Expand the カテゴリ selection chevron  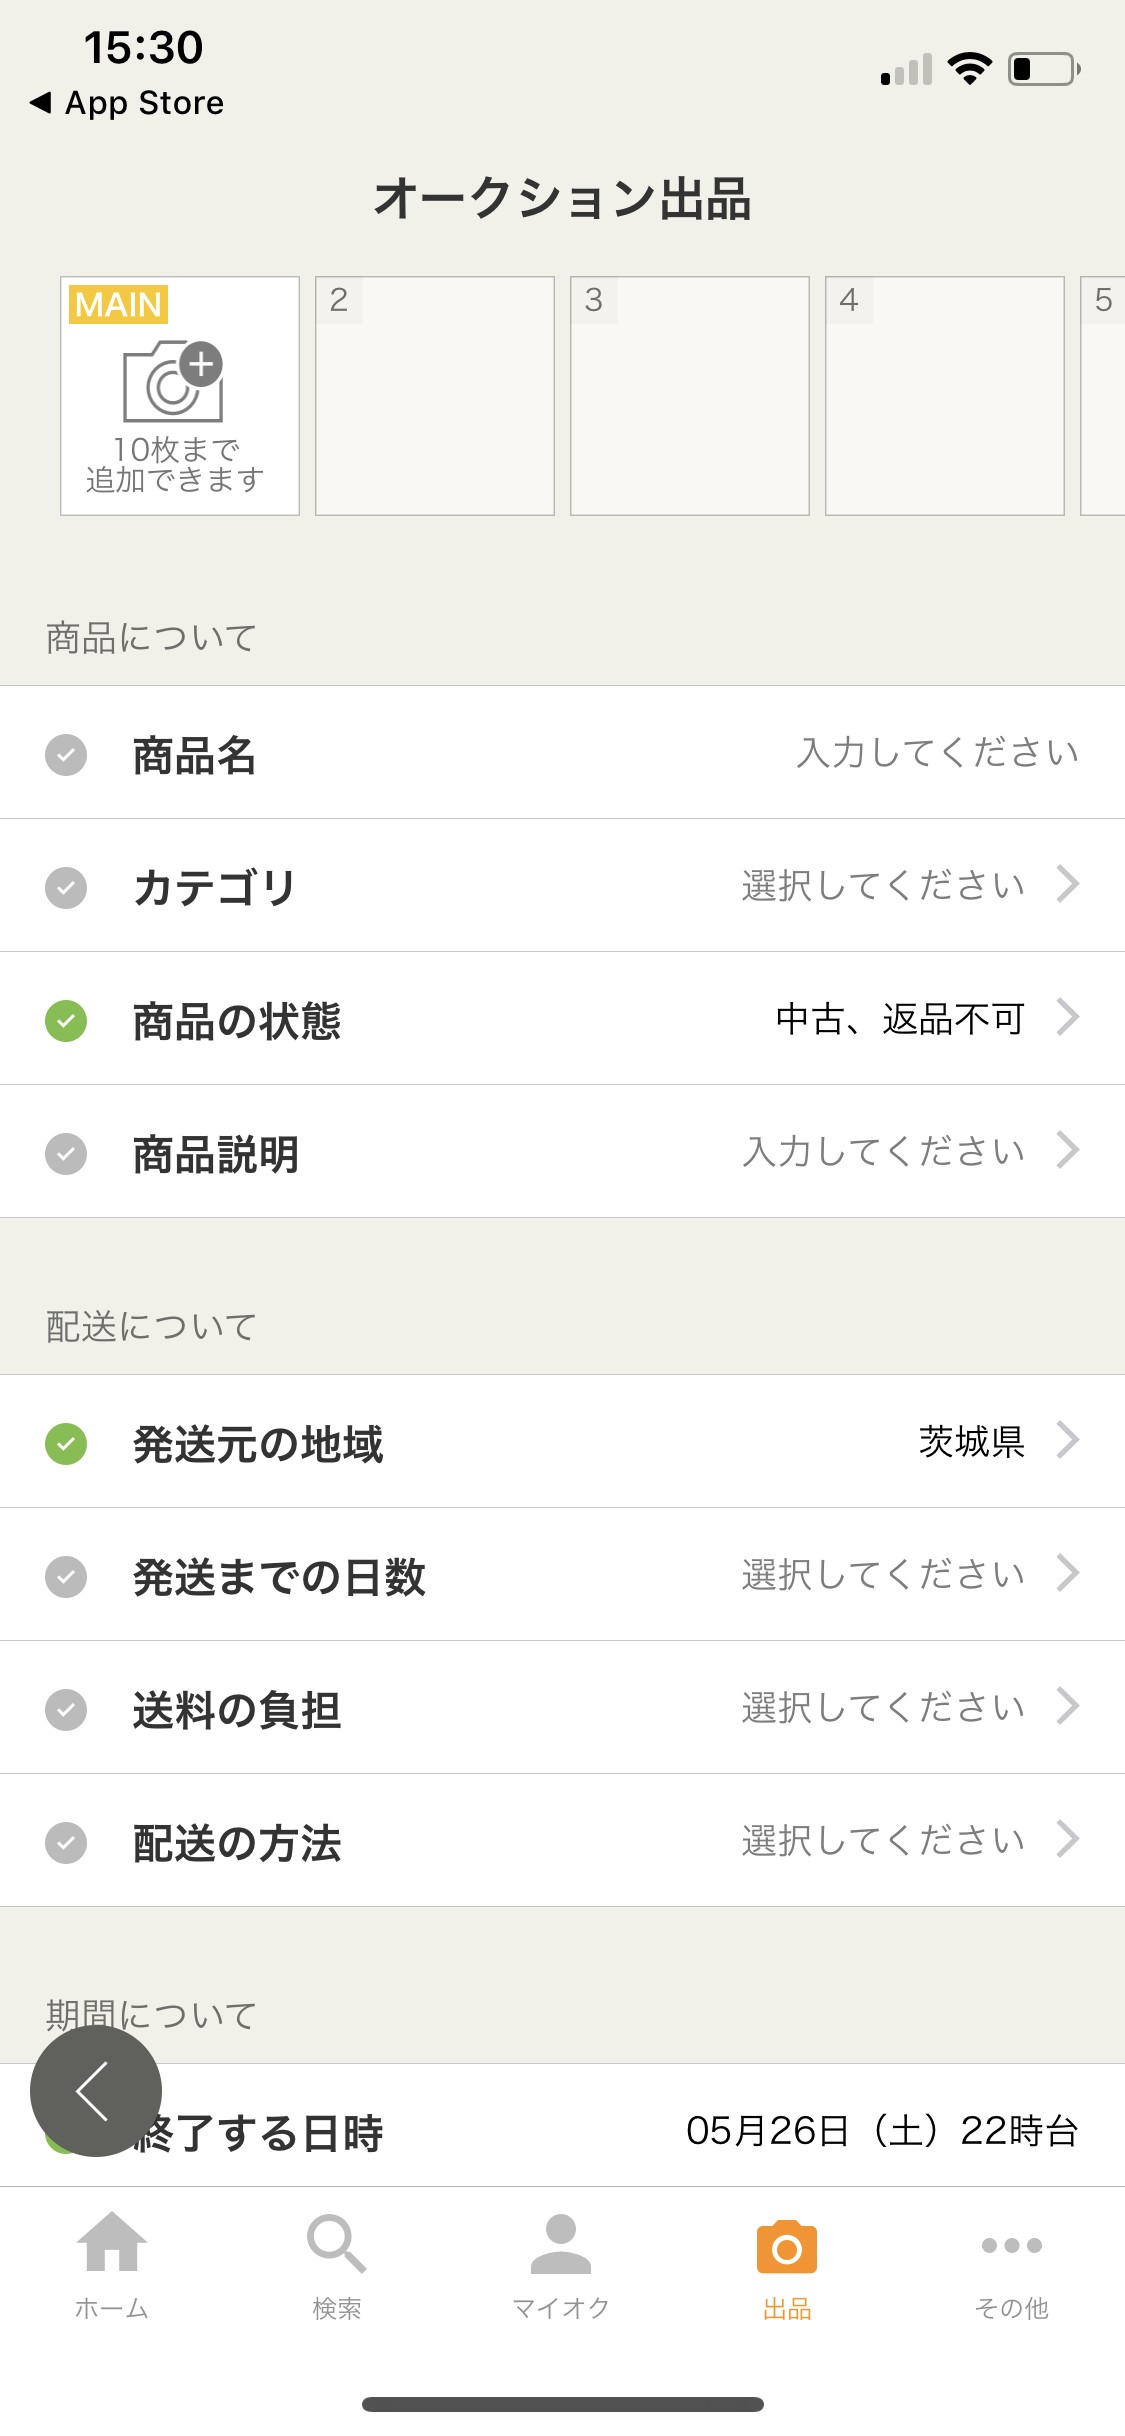[1068, 884]
